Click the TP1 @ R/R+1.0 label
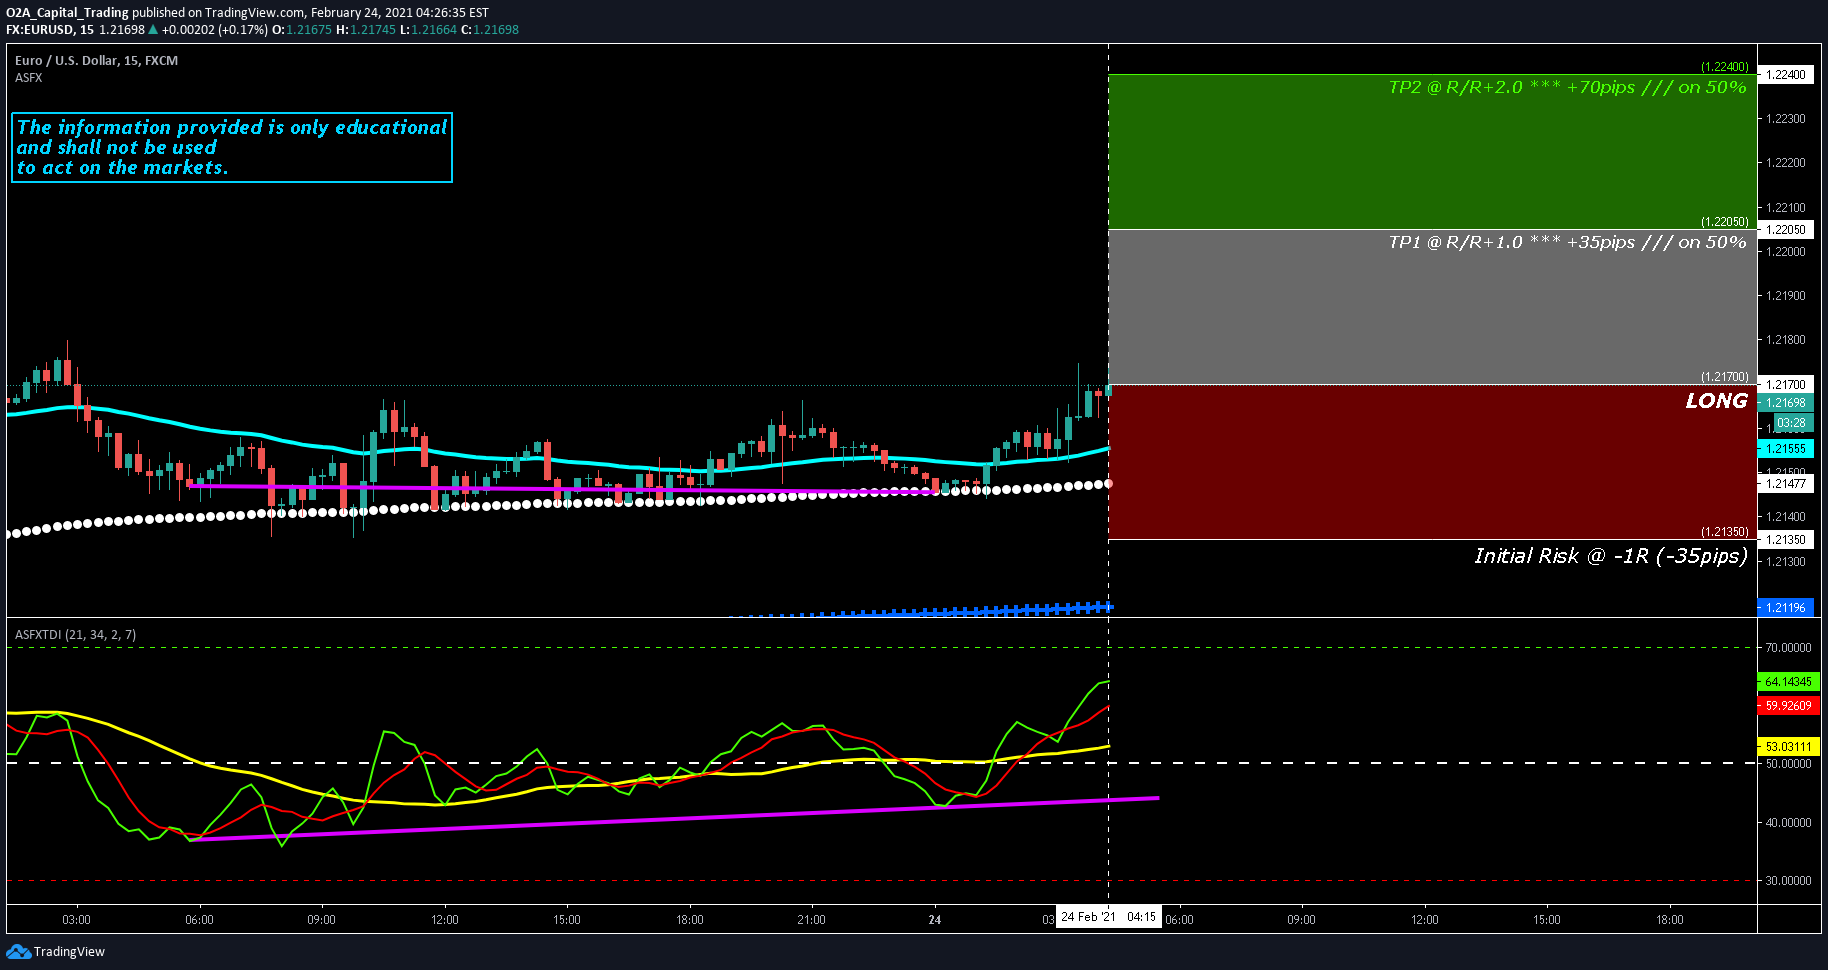 point(1567,242)
